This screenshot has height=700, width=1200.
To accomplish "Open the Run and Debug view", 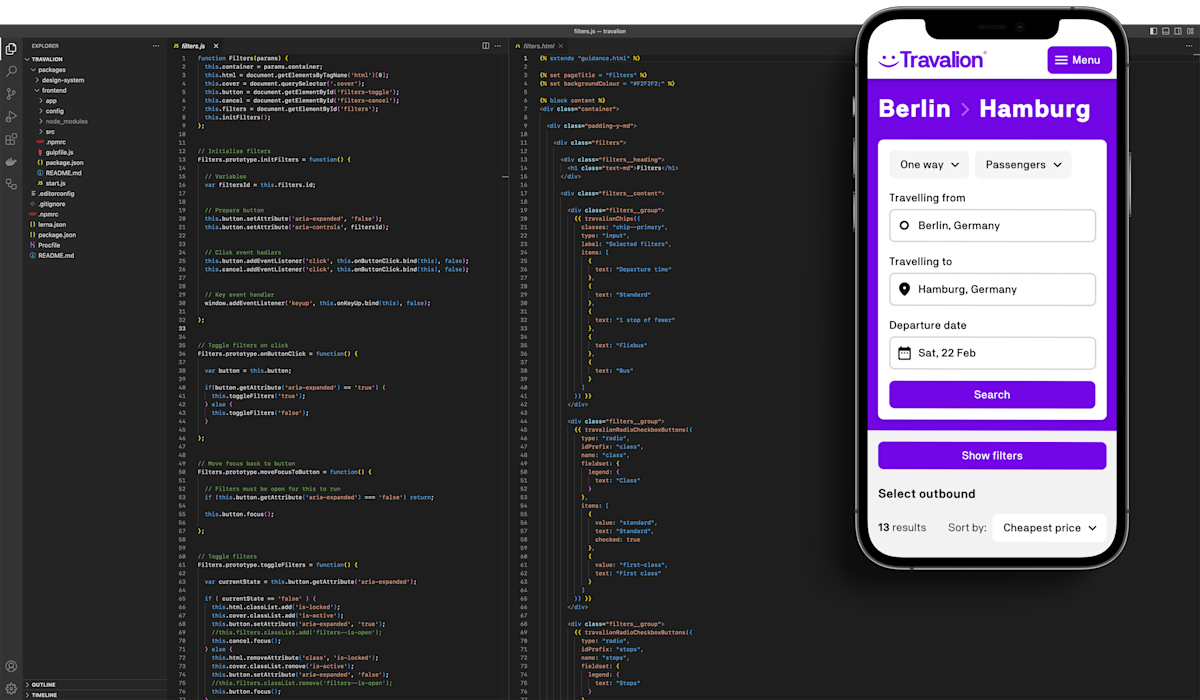I will [11, 117].
